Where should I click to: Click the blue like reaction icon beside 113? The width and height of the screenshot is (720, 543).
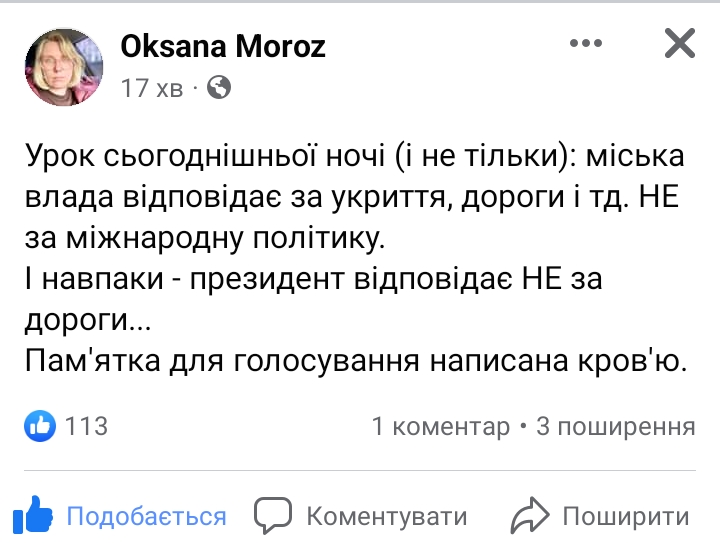[x=41, y=426]
